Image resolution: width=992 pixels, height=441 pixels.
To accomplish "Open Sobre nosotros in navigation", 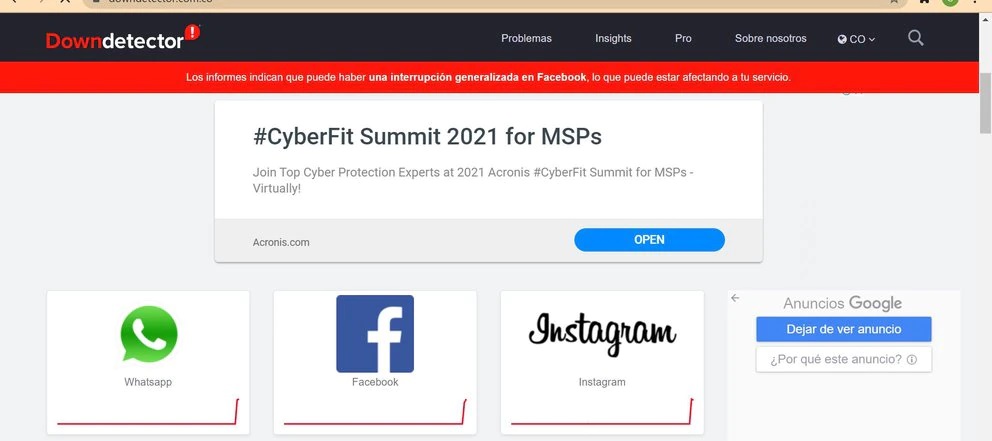I will [771, 39].
